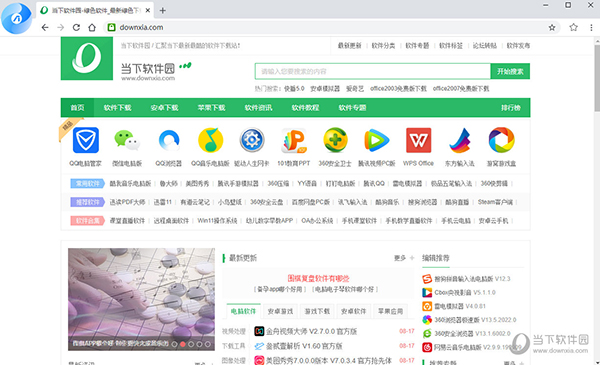This screenshot has height=365, width=600.
Task: Click the 软件合集 category tag
Action: pos(88,221)
